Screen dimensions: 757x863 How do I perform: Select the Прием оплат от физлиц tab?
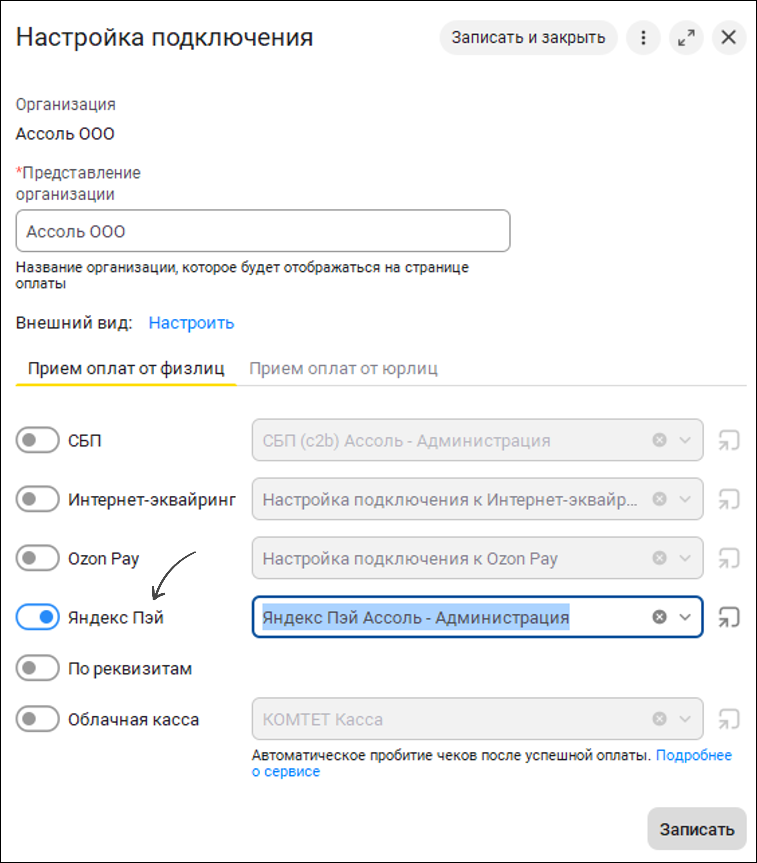126,368
